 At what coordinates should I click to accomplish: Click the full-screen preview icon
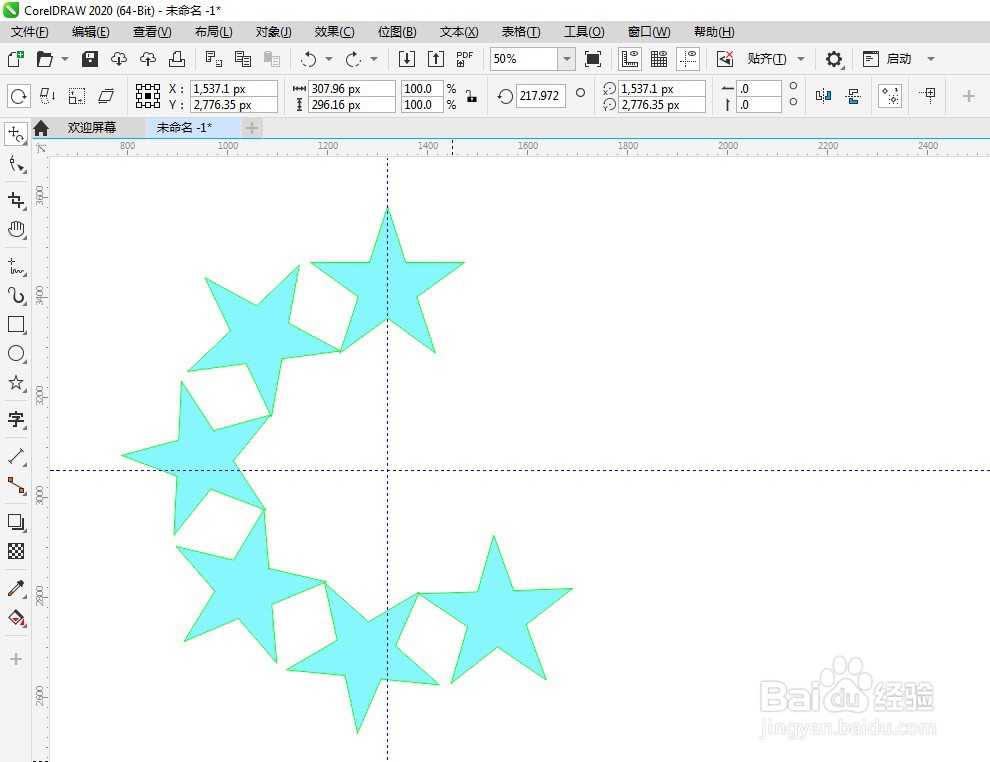(592, 59)
